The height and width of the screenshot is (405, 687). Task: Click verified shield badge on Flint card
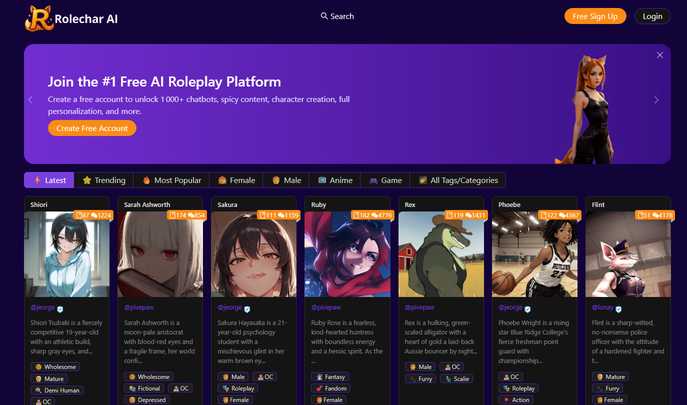[618, 309]
